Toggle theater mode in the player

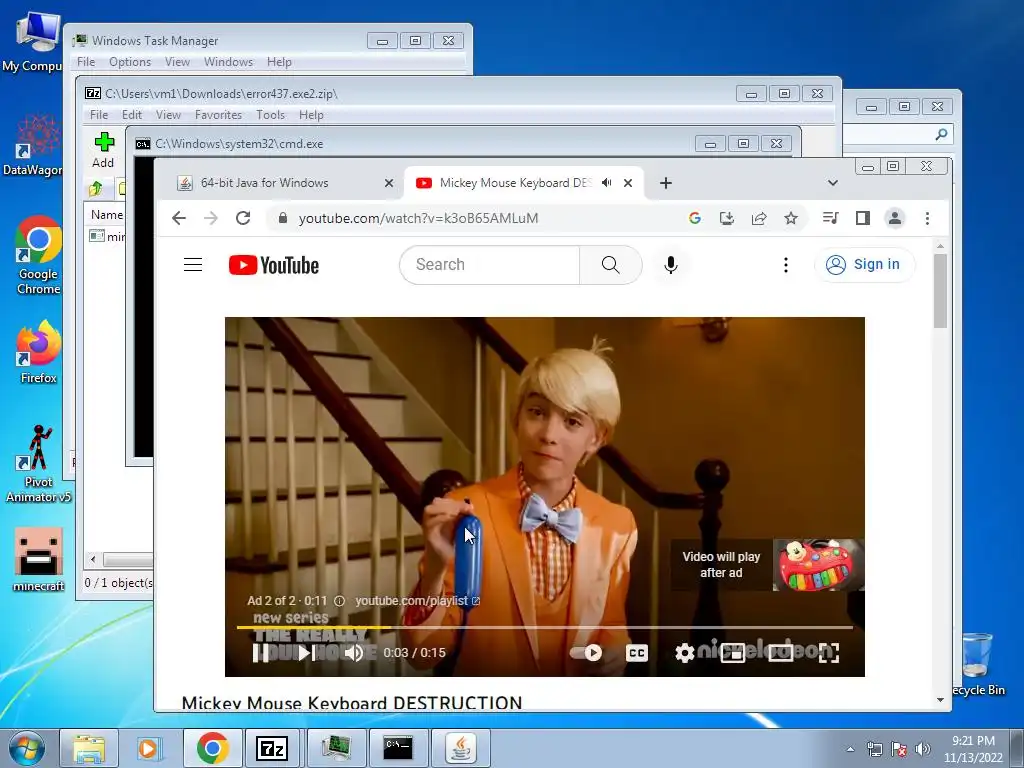coord(780,652)
